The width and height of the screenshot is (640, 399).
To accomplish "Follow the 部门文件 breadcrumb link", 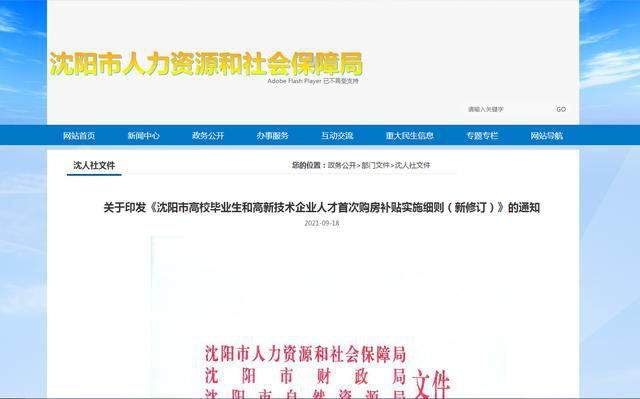I will [376, 165].
